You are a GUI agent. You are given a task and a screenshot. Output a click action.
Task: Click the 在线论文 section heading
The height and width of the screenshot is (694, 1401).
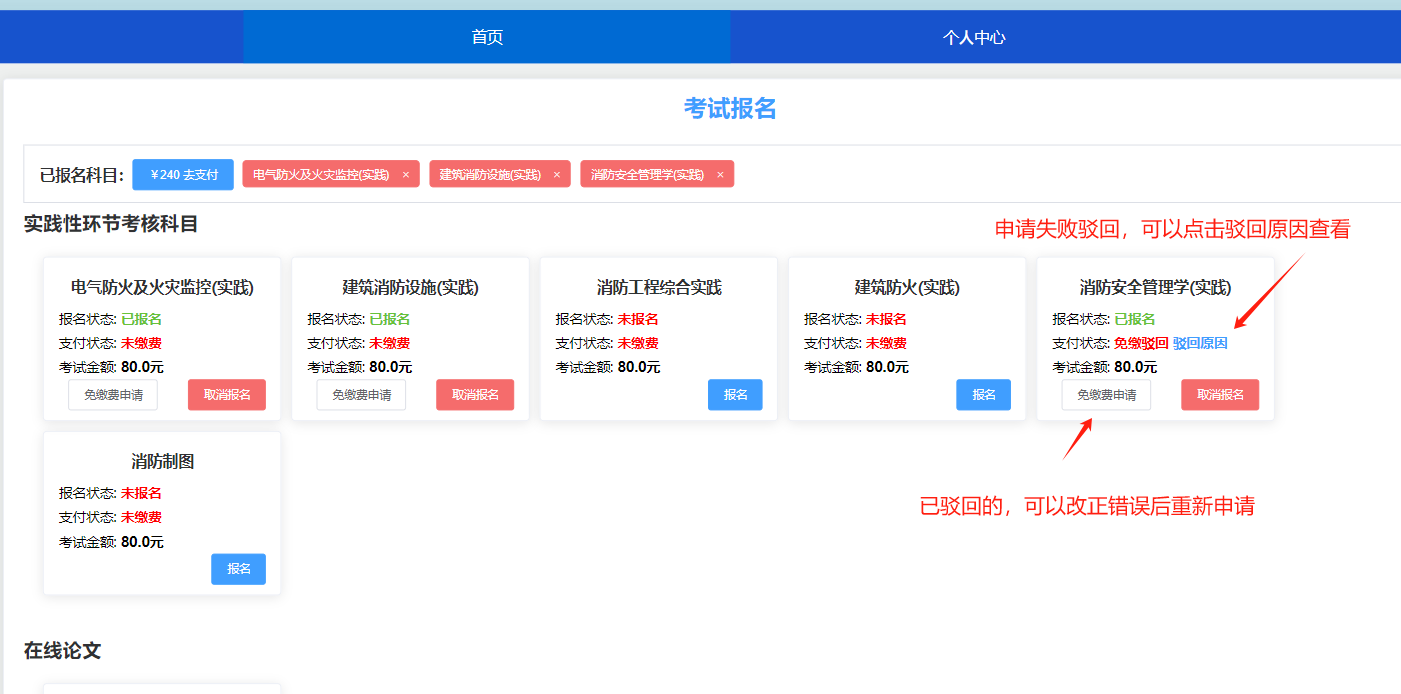[x=62, y=651]
